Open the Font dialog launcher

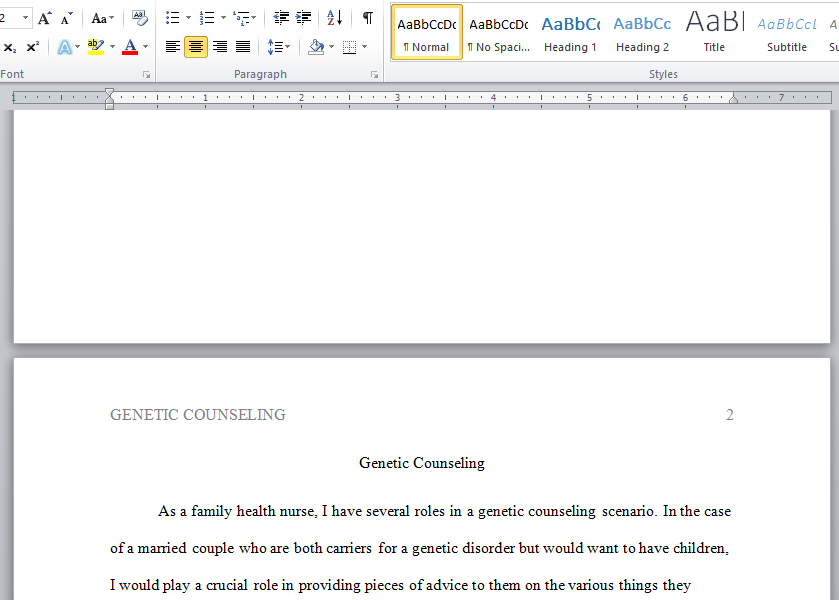click(x=147, y=75)
